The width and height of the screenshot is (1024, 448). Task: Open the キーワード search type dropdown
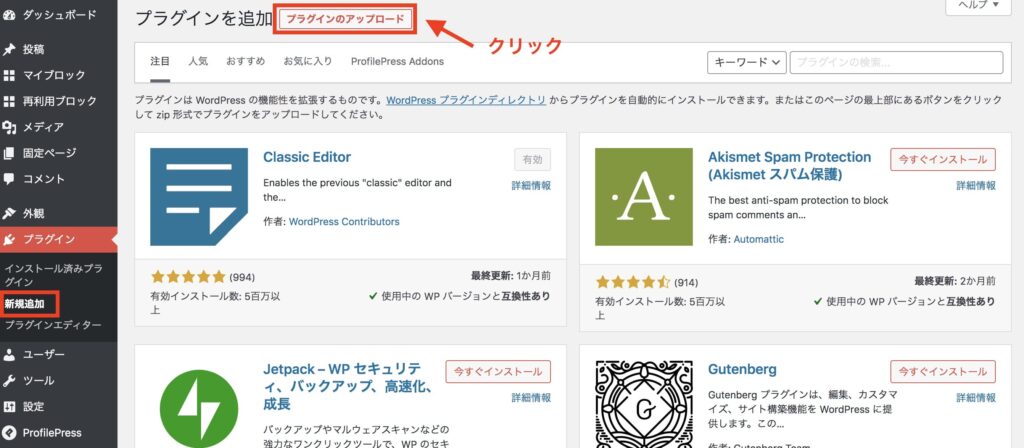pos(746,62)
